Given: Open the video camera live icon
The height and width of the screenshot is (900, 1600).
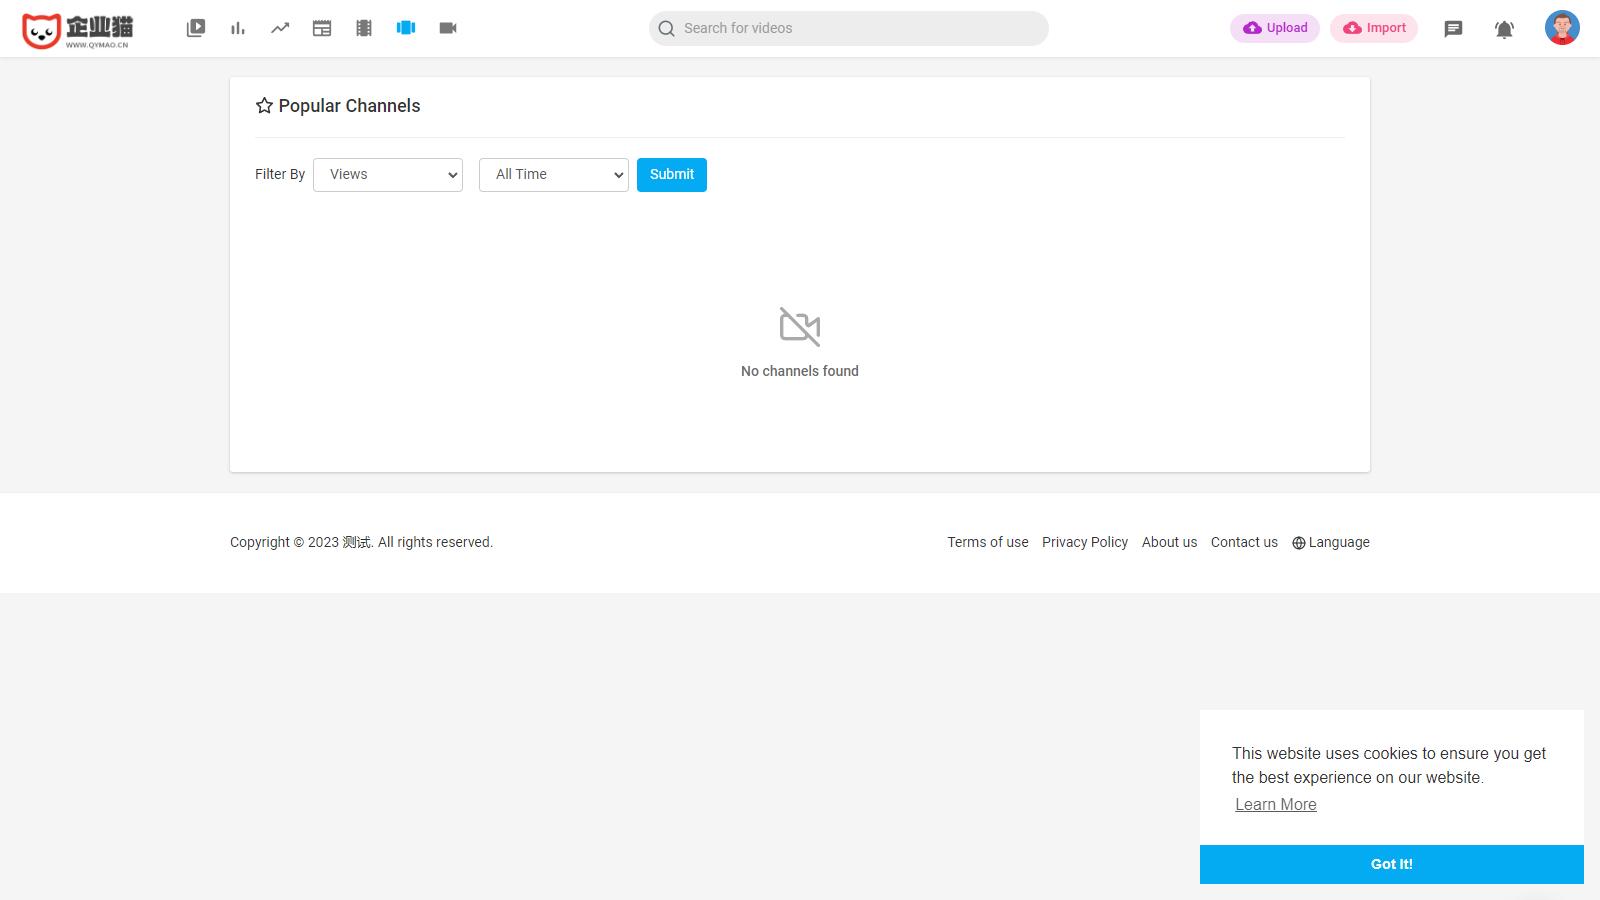Looking at the screenshot, I should 448,28.
